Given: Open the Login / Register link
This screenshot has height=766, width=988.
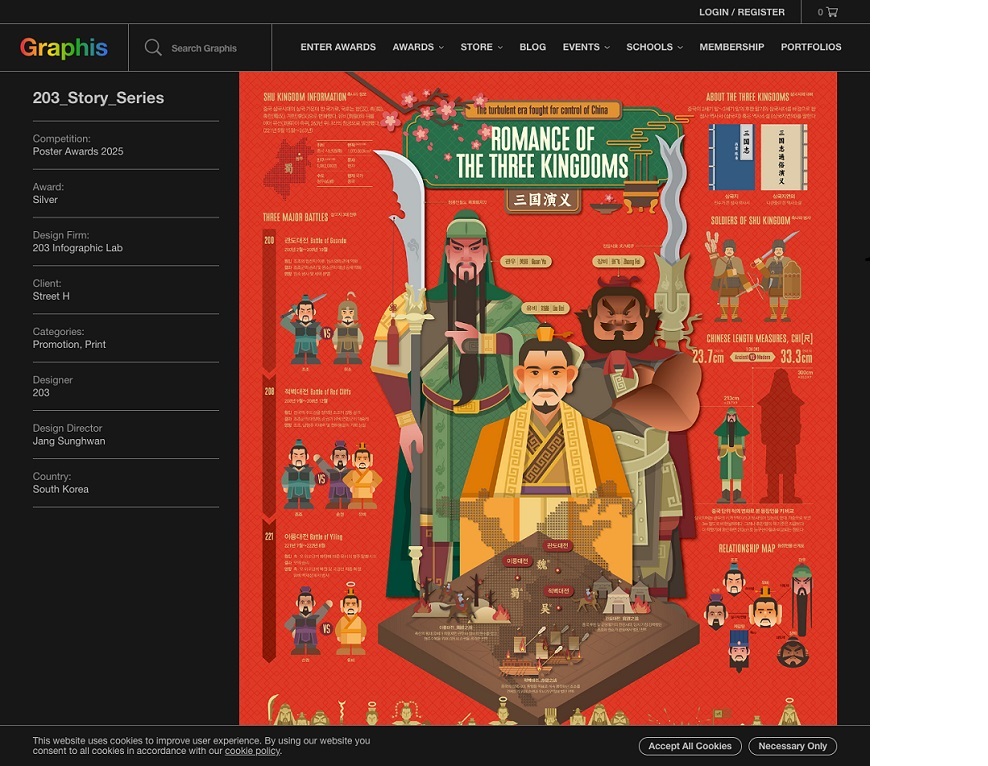Looking at the screenshot, I should pos(742,12).
